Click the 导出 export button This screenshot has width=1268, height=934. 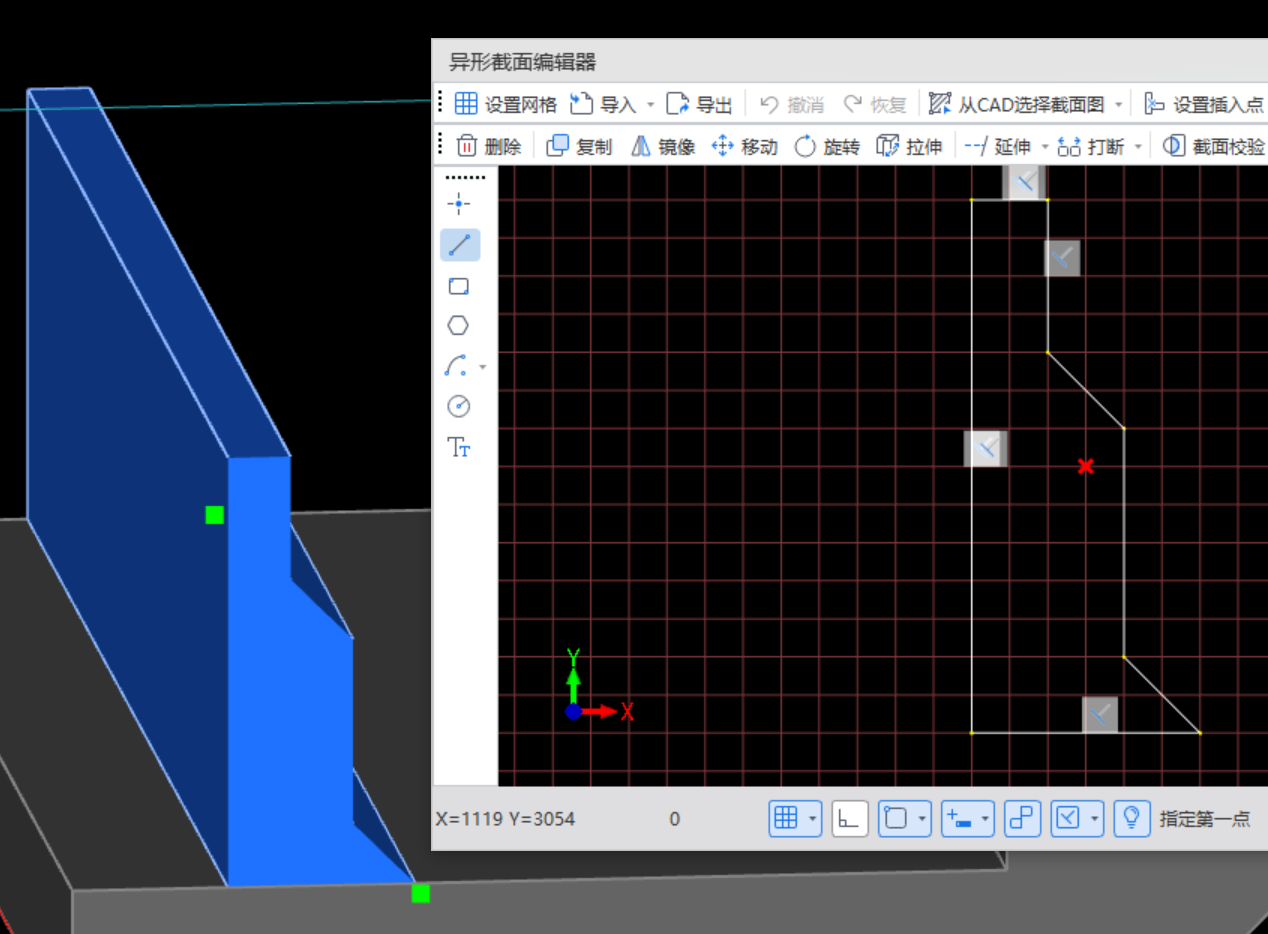(x=700, y=104)
